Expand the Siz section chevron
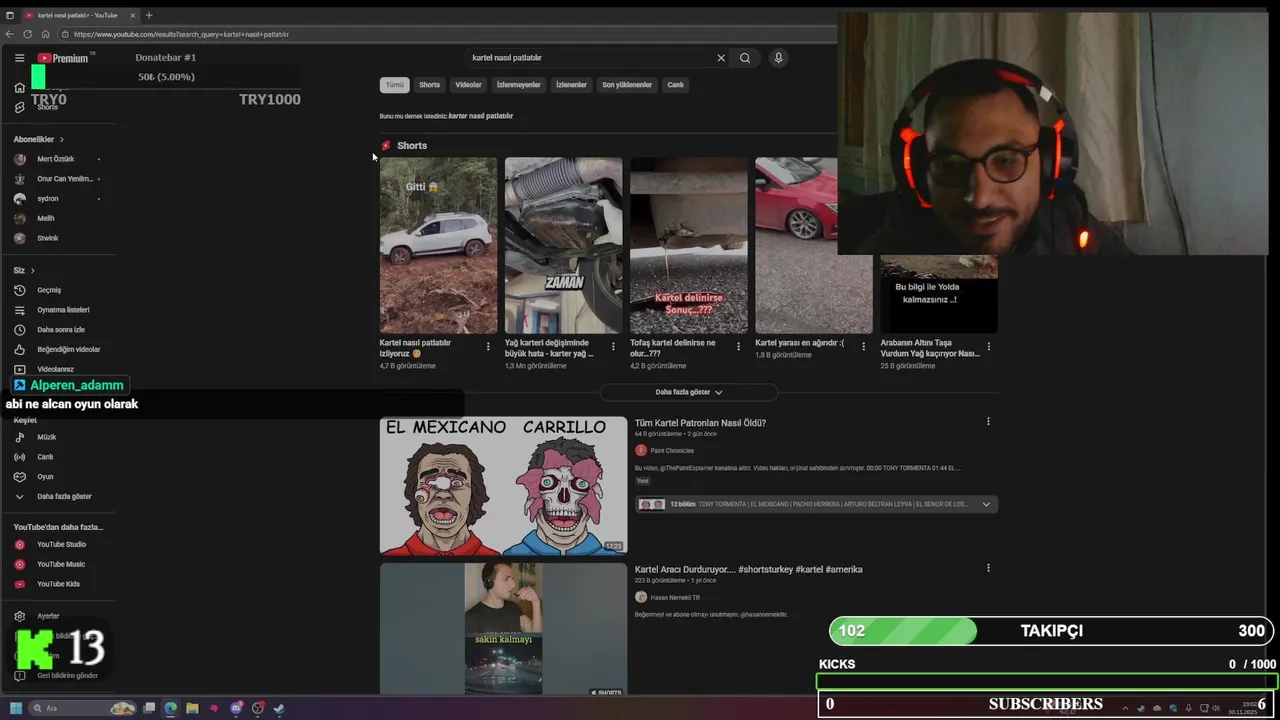The image size is (1280, 720). point(32,271)
